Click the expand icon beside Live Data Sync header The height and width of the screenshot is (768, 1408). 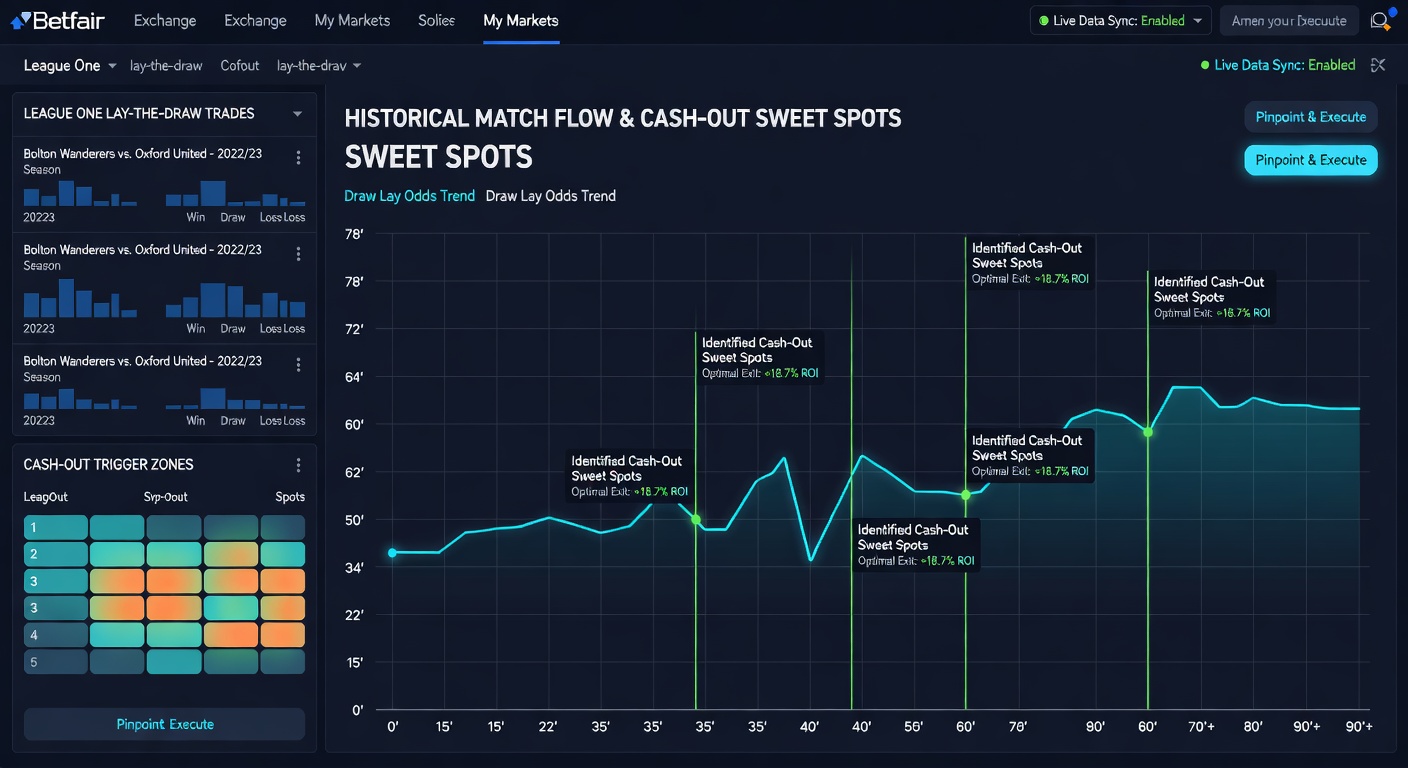[x=1378, y=65]
